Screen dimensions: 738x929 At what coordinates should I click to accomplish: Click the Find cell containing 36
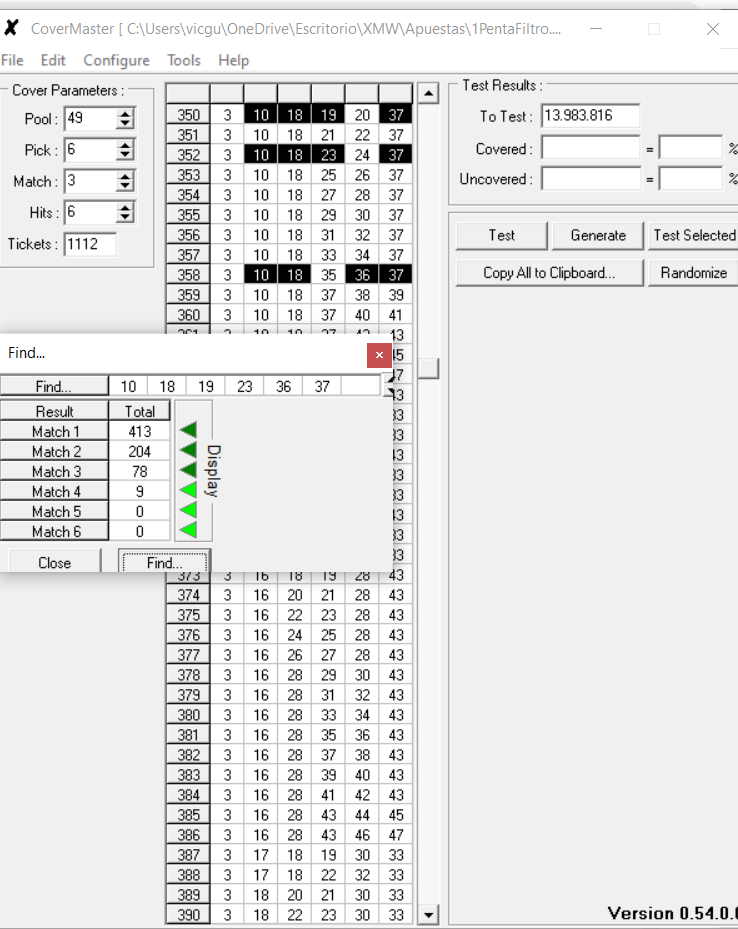tap(283, 386)
